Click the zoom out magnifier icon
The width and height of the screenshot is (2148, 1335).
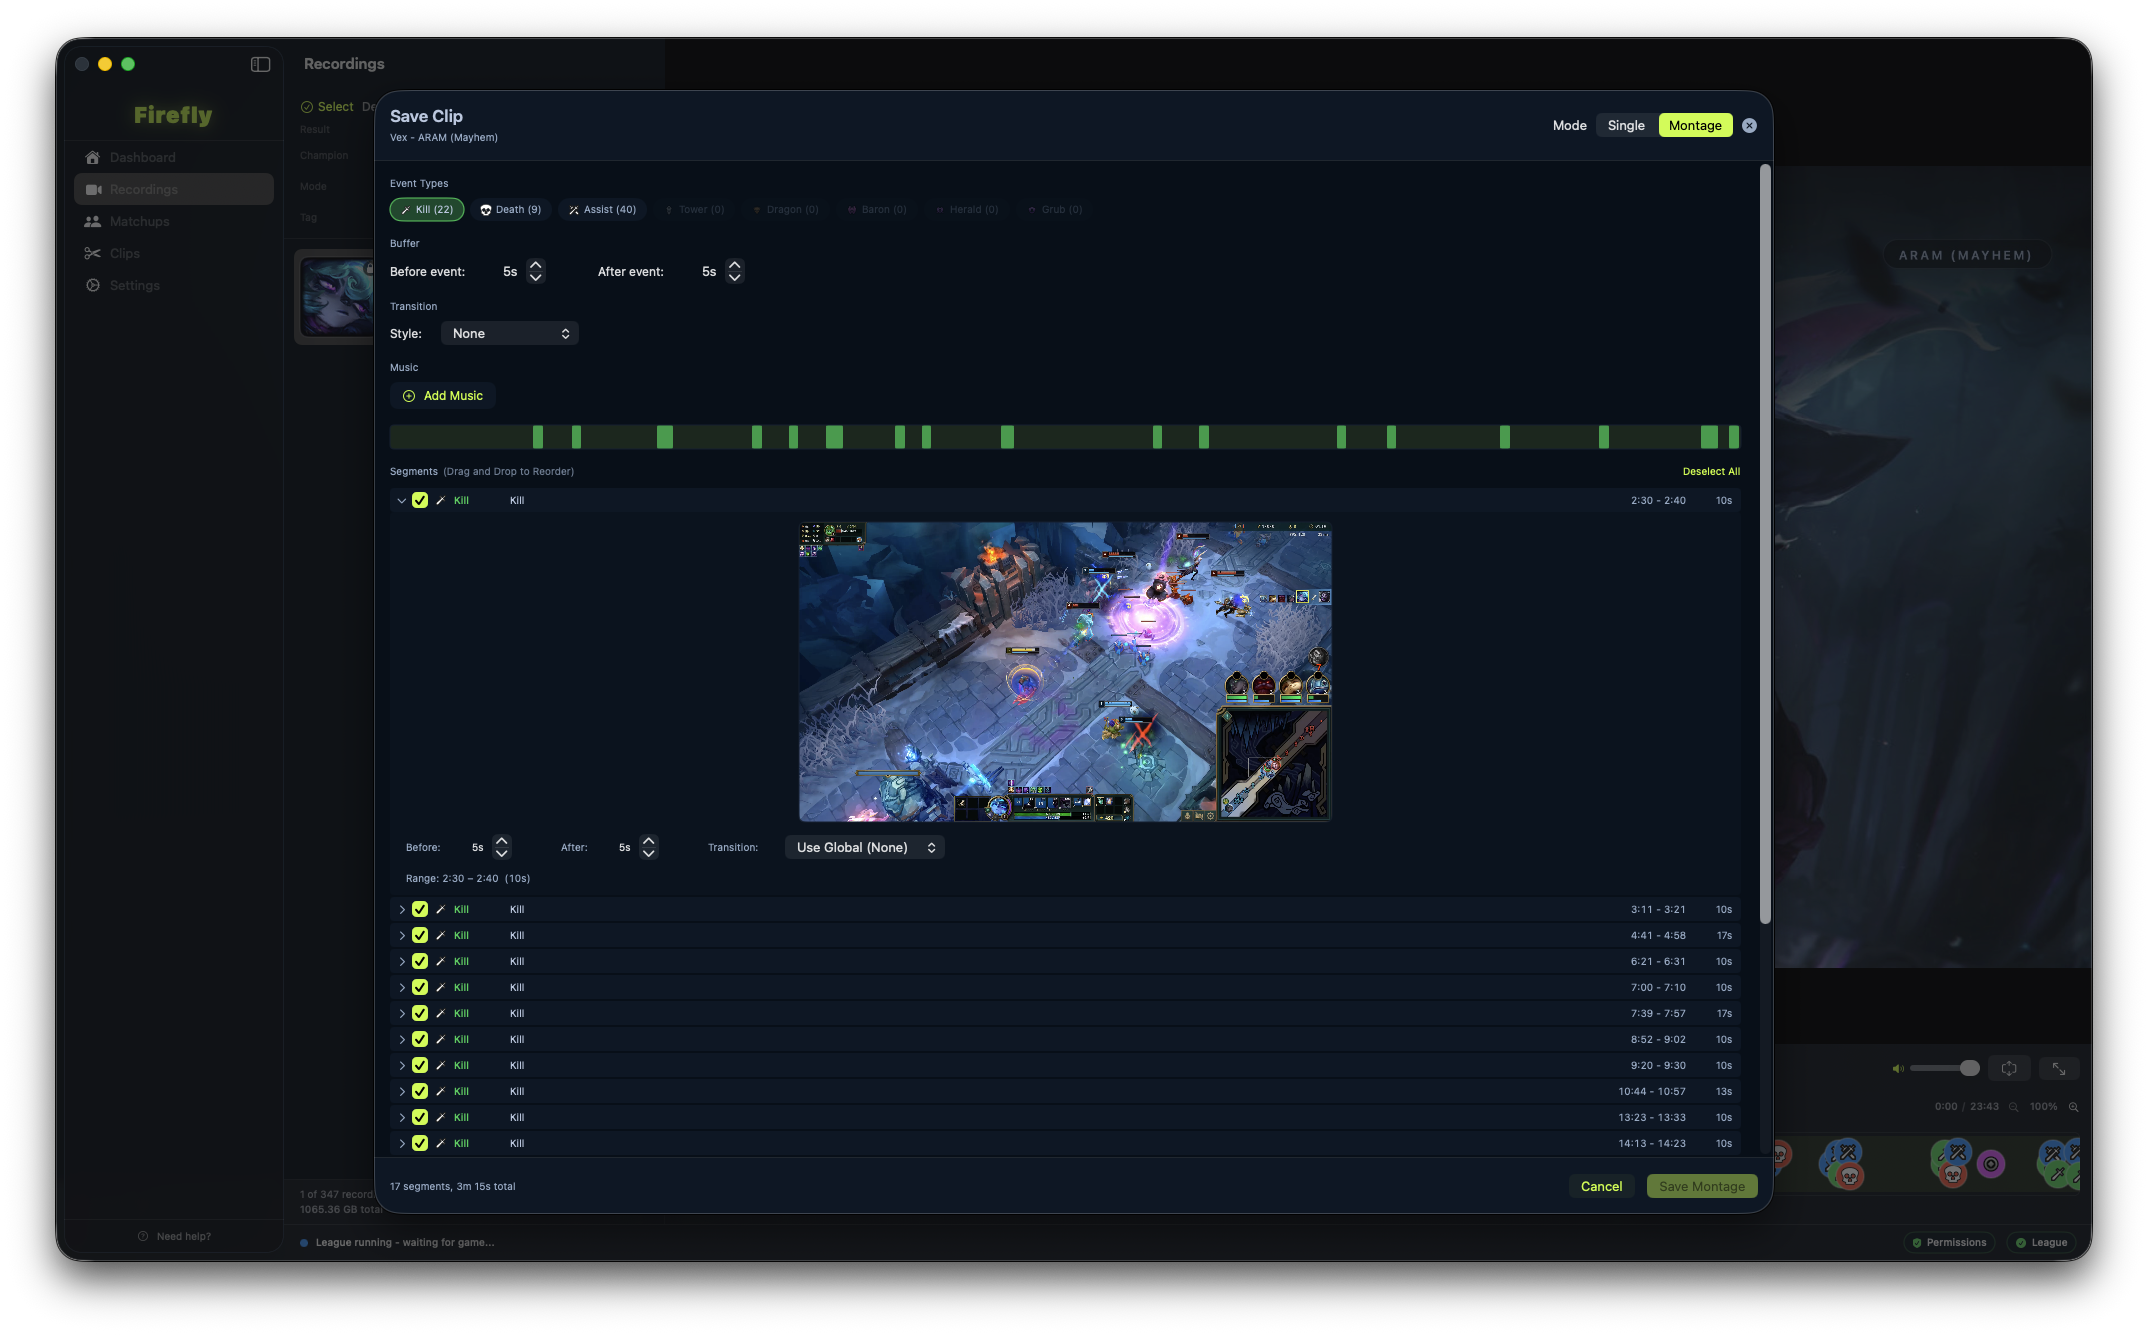point(2013,1106)
